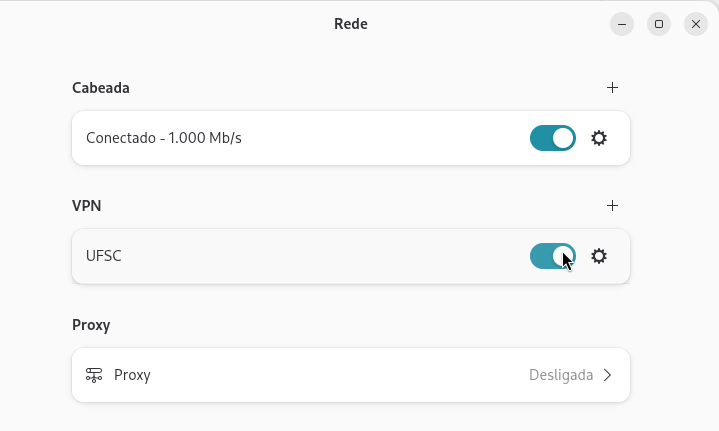Click the Rede window title
This screenshot has height=431, width=719.
coord(351,24)
